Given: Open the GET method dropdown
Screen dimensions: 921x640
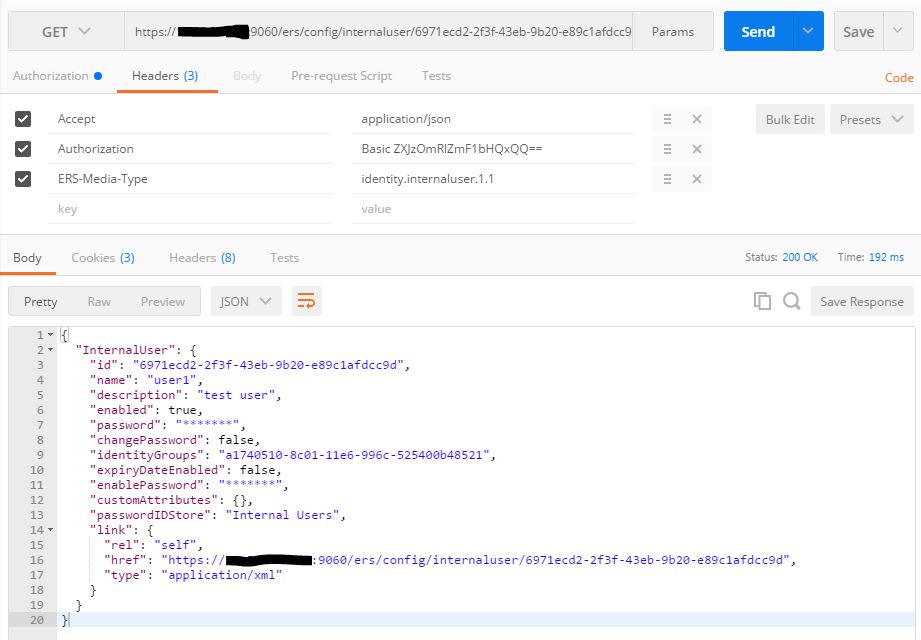Looking at the screenshot, I should click(x=66, y=32).
